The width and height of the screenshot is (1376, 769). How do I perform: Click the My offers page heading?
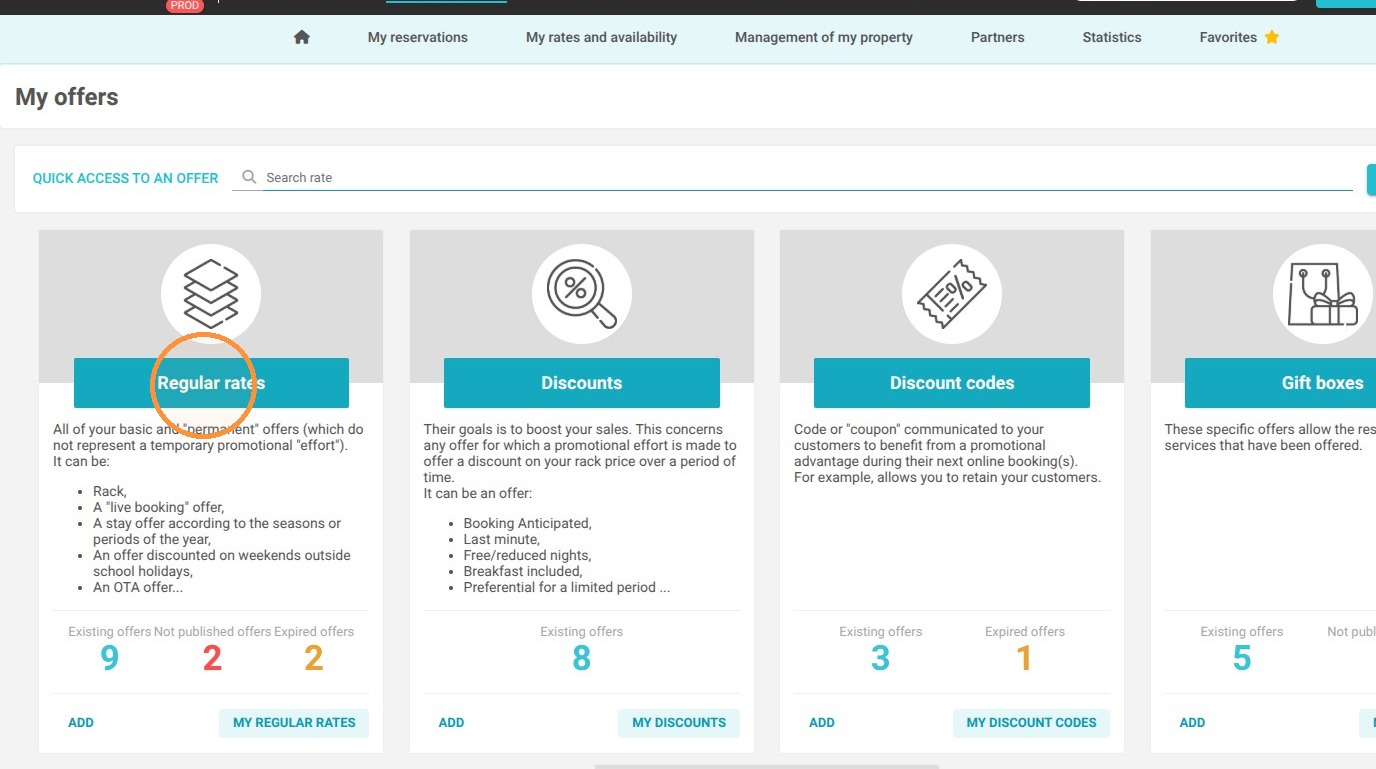[x=67, y=97]
